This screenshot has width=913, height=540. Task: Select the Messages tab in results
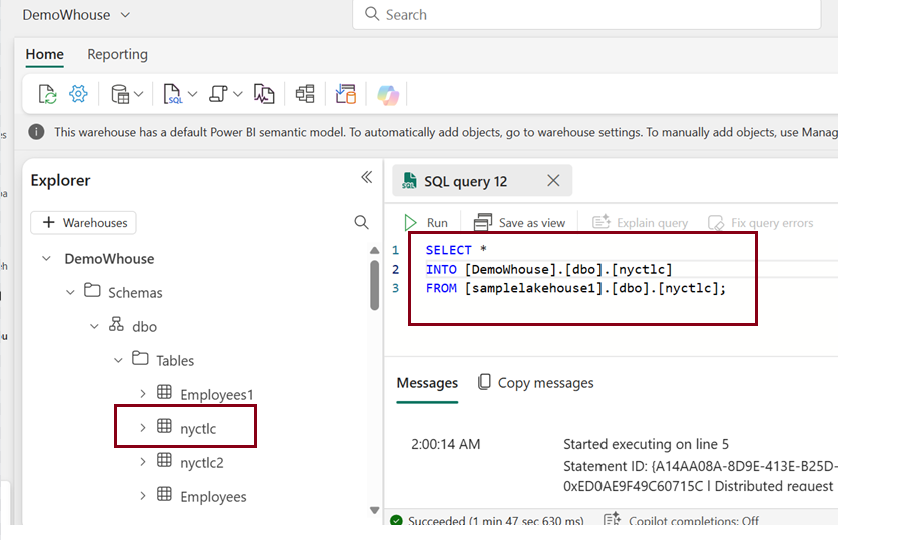[x=427, y=383]
